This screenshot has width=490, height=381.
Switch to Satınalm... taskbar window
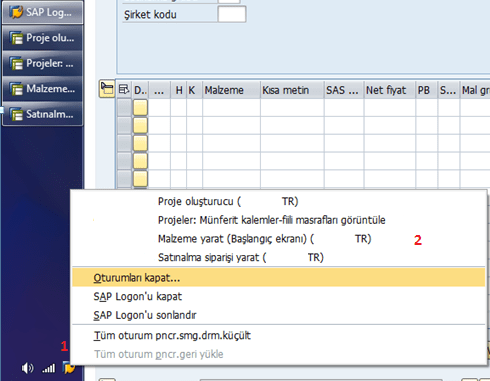[x=42, y=114]
